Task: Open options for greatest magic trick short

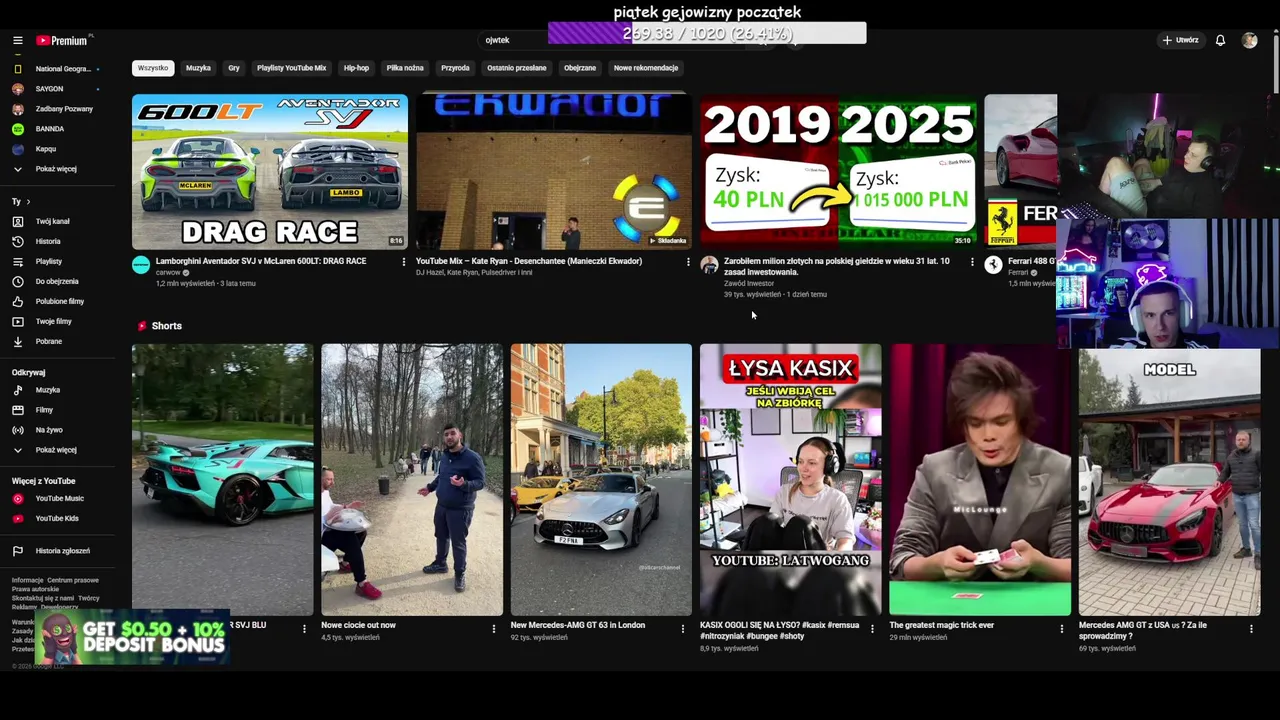Action: (1062, 629)
